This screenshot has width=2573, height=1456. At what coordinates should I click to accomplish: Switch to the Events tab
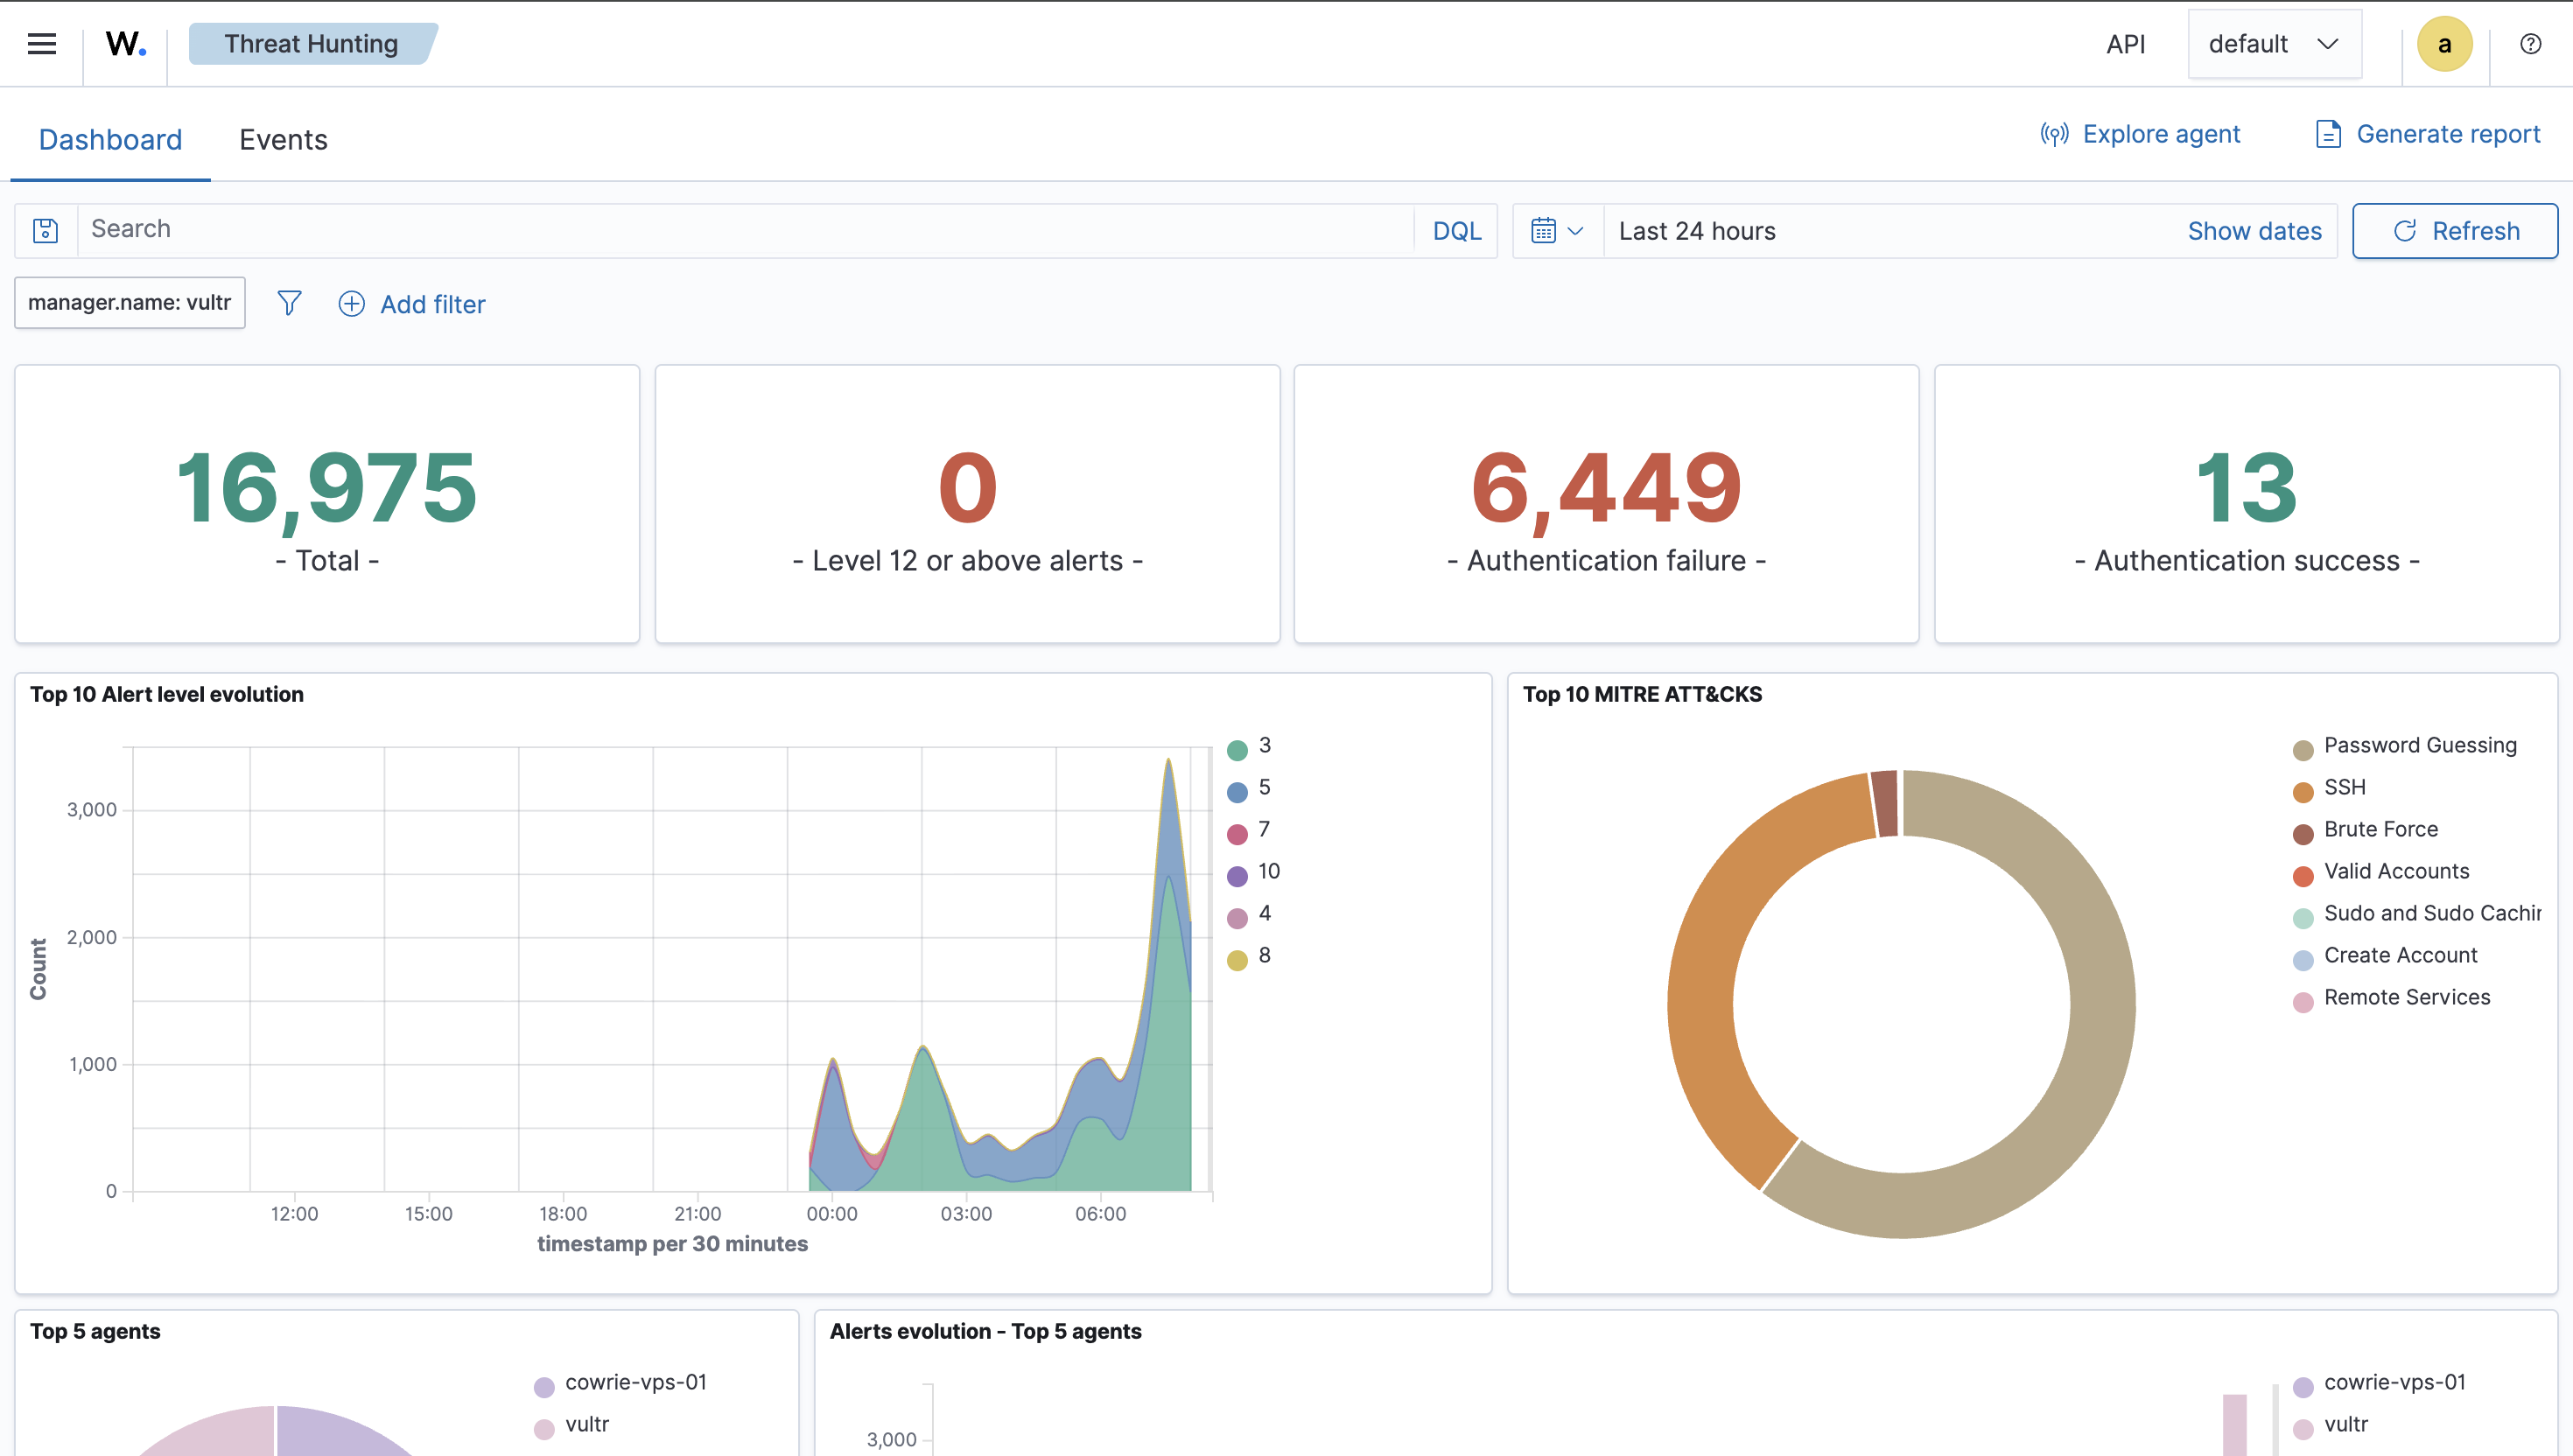283,140
